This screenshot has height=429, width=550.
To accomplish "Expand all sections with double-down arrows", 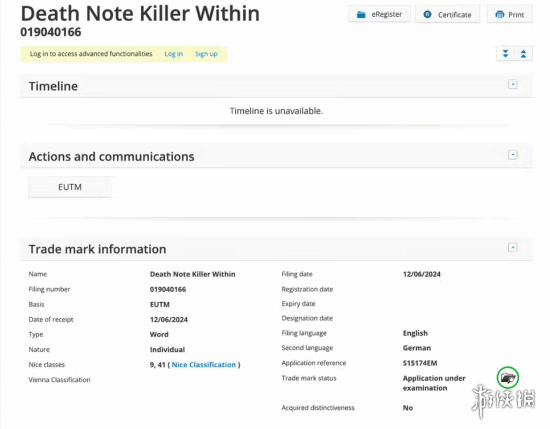I will 505,54.
